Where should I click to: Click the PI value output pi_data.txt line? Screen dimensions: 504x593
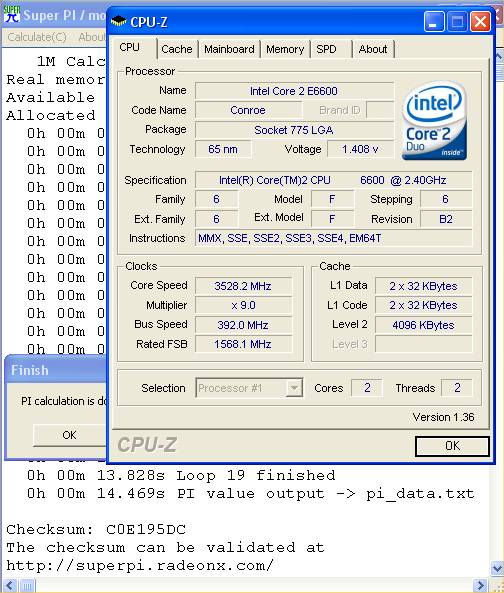pos(250,494)
